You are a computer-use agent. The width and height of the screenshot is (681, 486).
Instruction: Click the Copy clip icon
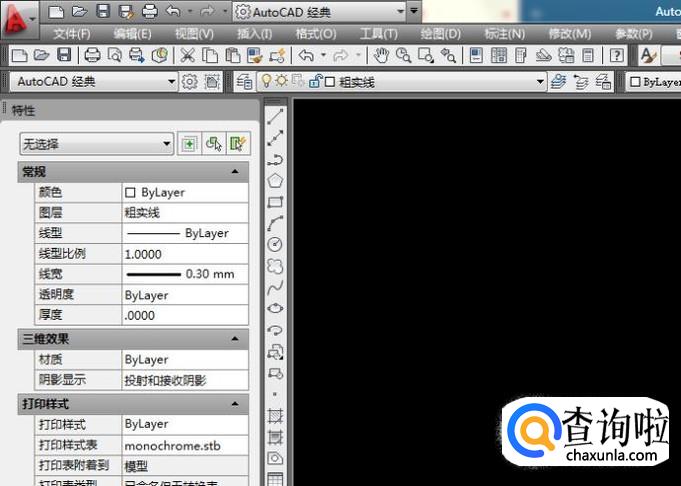pos(211,55)
